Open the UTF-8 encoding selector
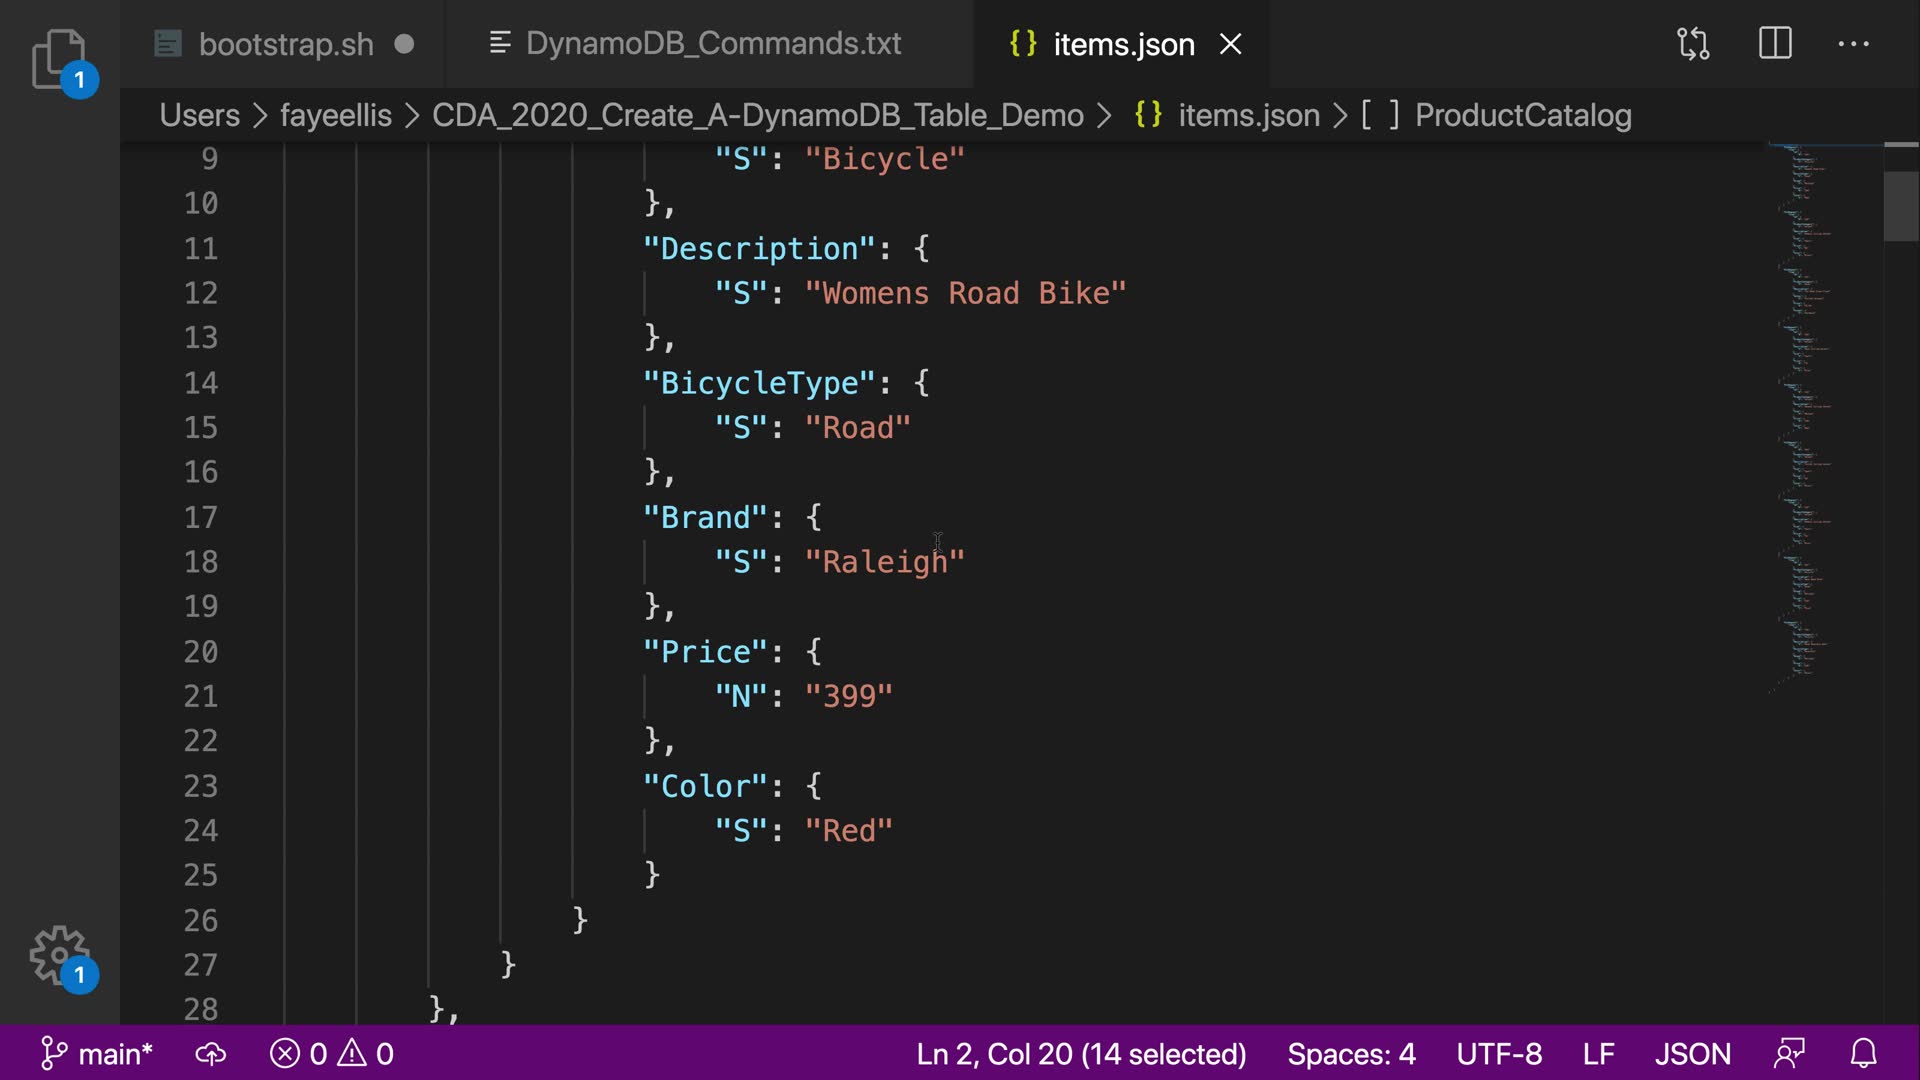Viewport: 1920px width, 1080px height. [1499, 1054]
